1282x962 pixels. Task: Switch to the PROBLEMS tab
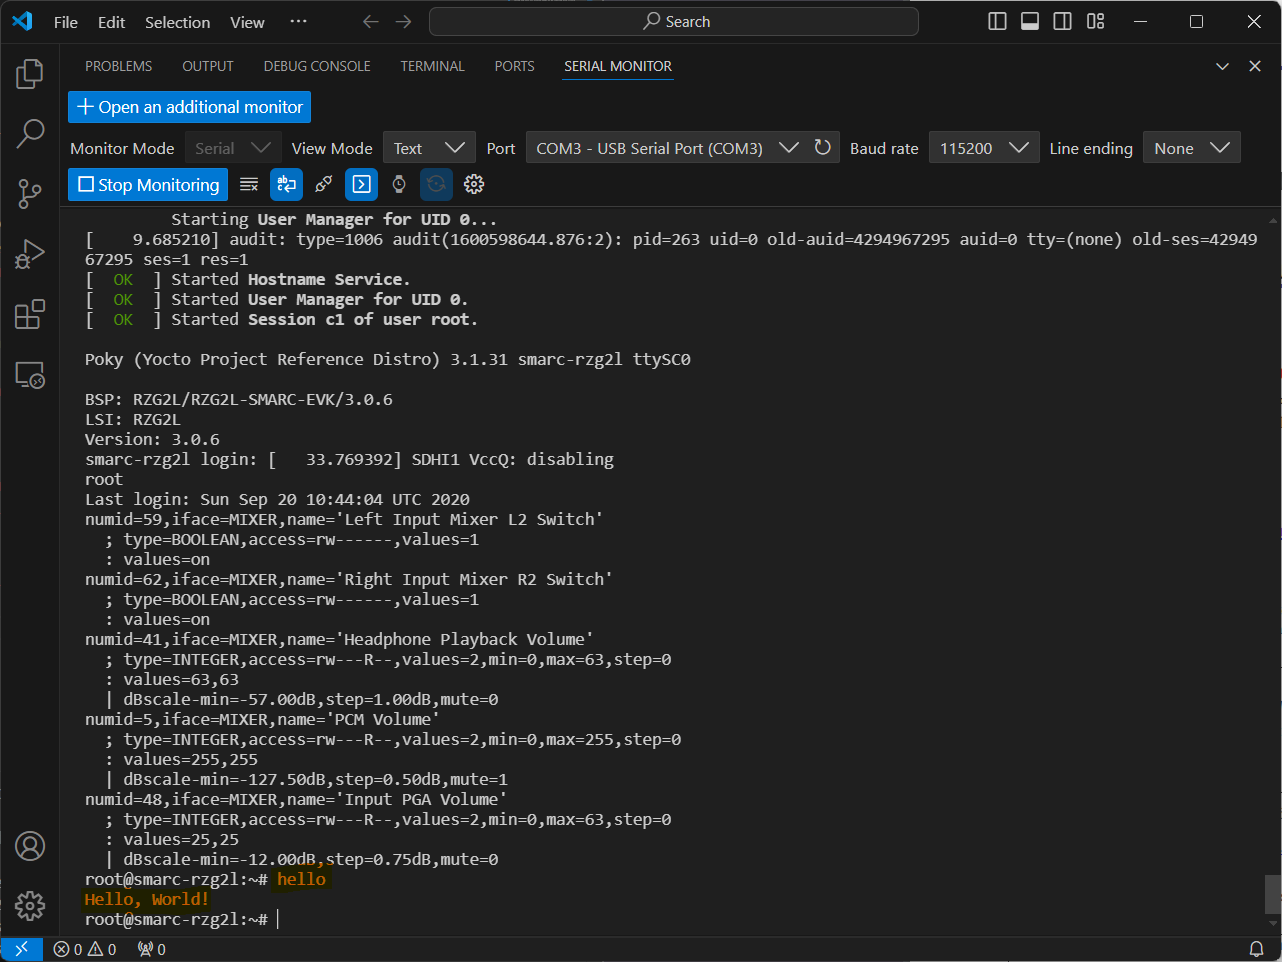(x=118, y=66)
